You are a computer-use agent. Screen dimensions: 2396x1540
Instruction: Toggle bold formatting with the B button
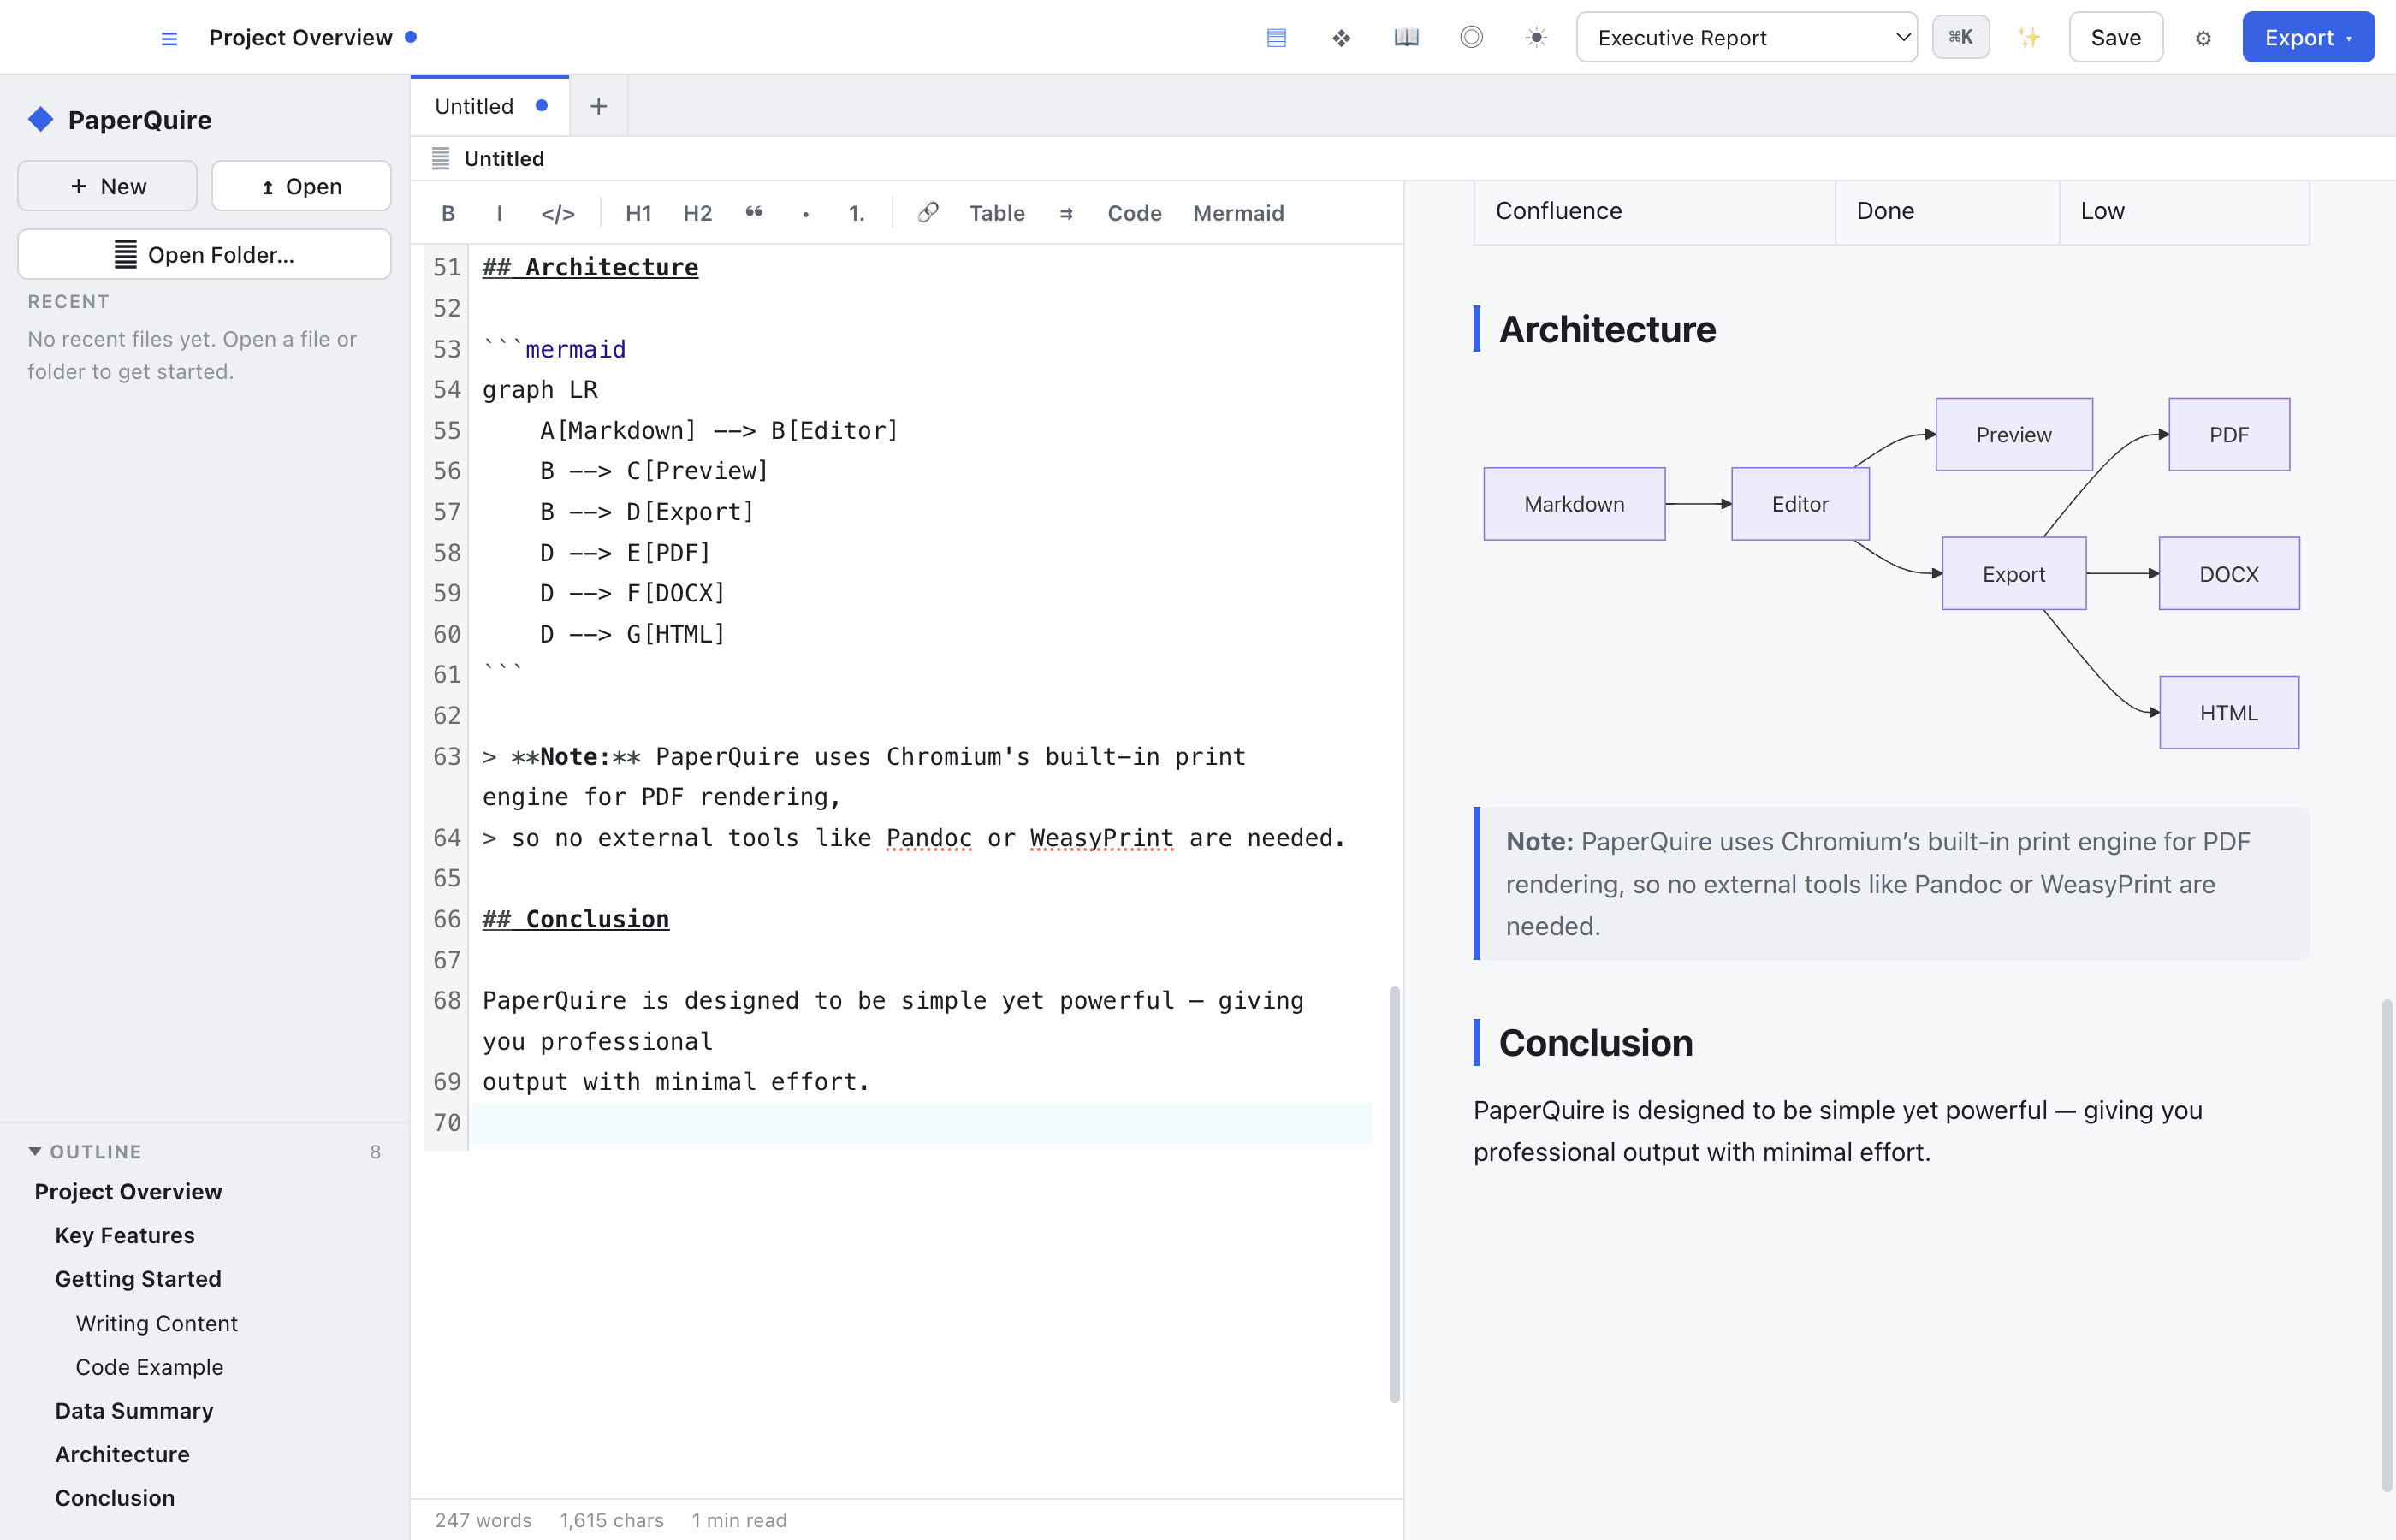click(x=448, y=213)
